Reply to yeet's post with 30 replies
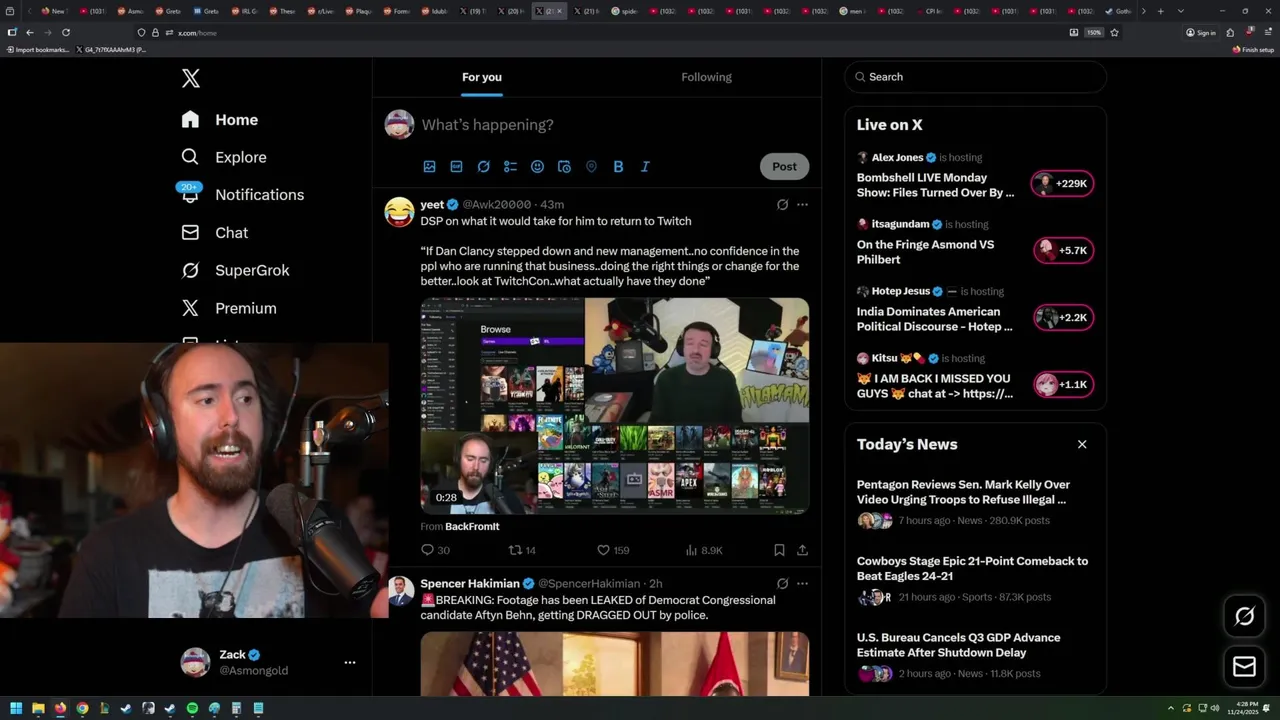The width and height of the screenshot is (1280, 720). tap(435, 550)
